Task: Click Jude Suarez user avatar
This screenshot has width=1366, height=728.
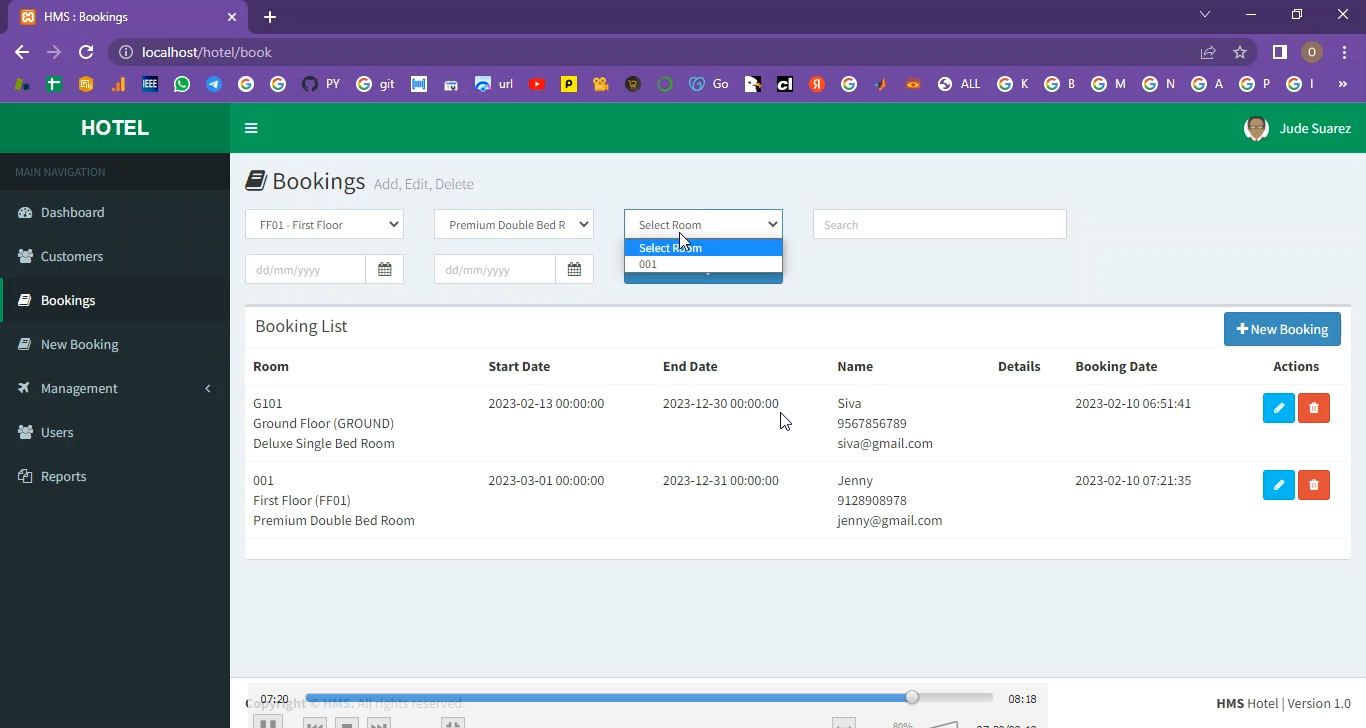Action: pyautogui.click(x=1256, y=128)
